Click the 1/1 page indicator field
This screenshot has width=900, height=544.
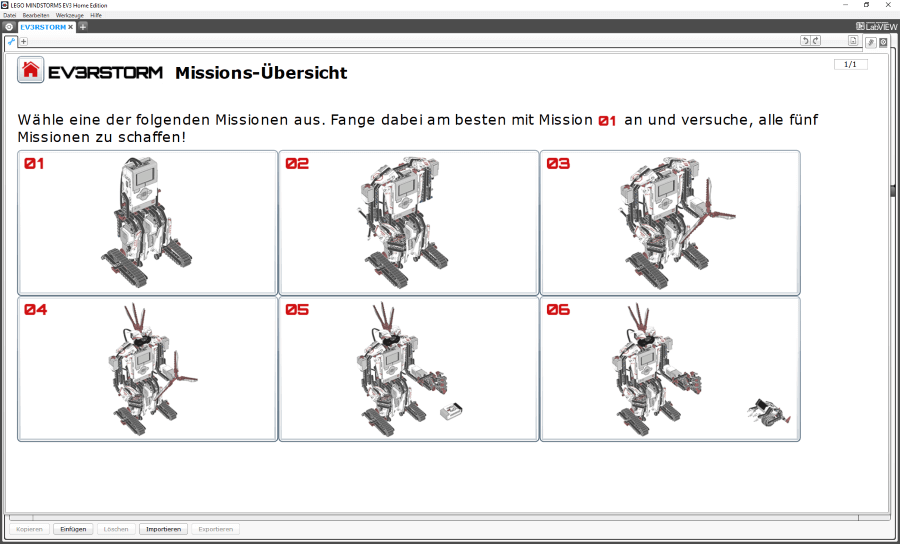click(851, 64)
